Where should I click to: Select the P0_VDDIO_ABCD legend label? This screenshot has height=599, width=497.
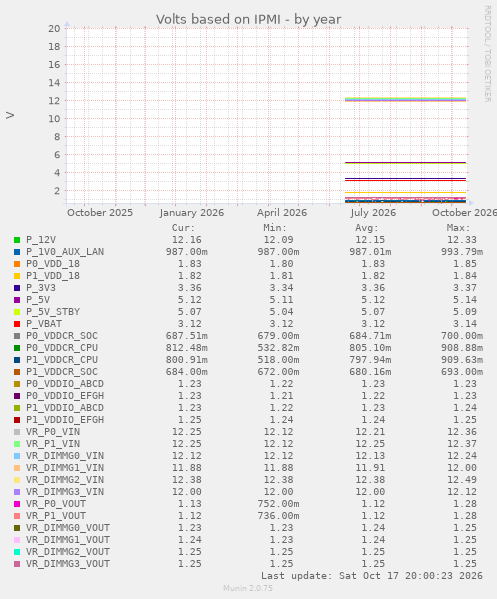65,384
